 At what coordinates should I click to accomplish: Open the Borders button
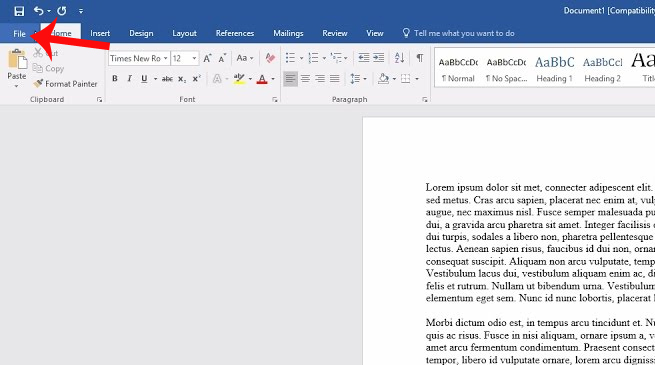406,79
